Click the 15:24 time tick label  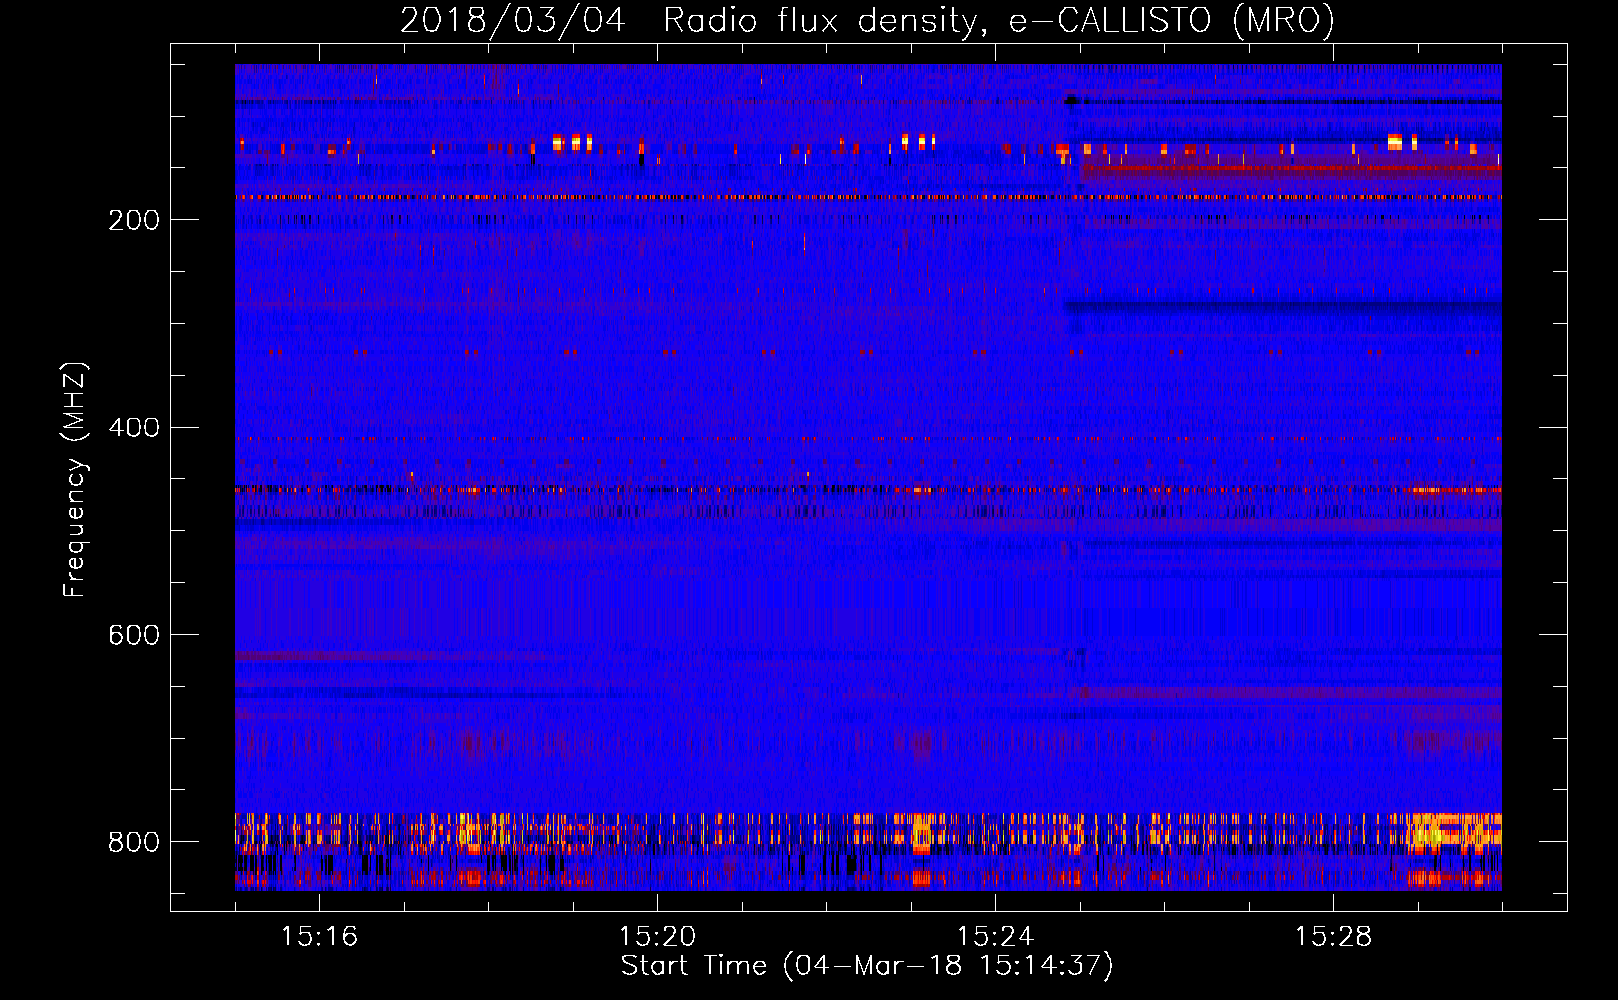click(995, 937)
